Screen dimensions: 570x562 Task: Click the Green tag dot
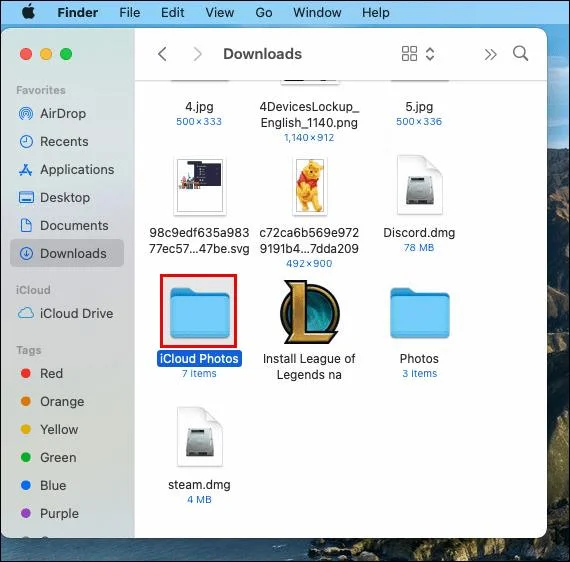coord(25,457)
